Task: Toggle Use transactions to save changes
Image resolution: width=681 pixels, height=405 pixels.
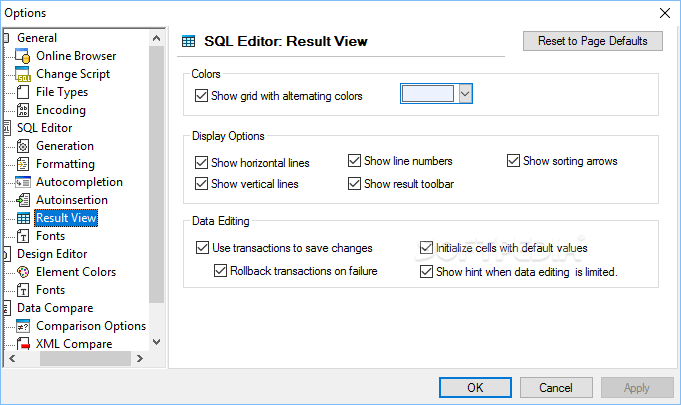Action: pos(202,247)
